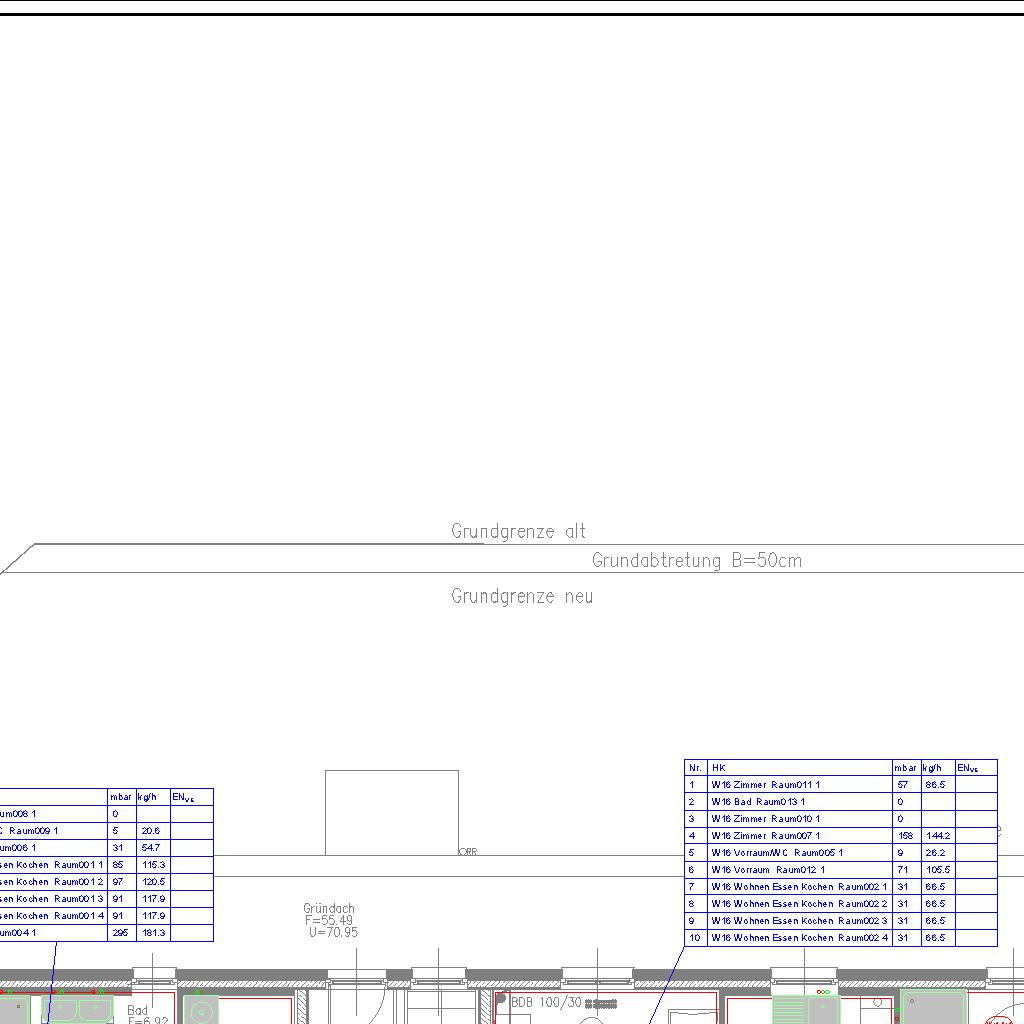Screen dimensions: 1024x1024
Task: Select the 295 mbar cell in left table
Action: pyautogui.click(x=120, y=933)
